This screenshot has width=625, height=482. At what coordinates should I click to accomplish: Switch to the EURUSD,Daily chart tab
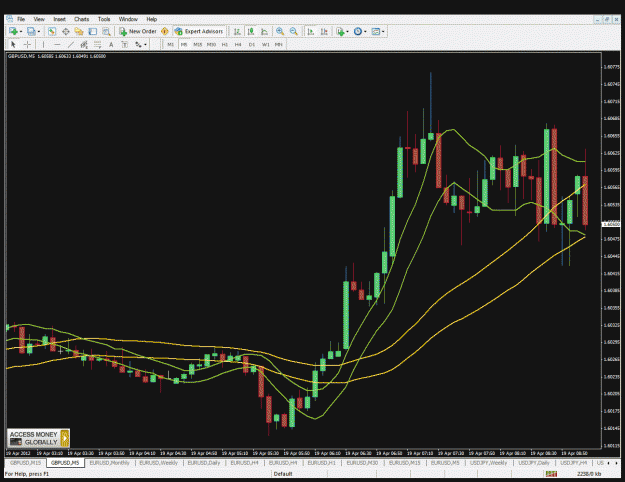tap(204, 463)
